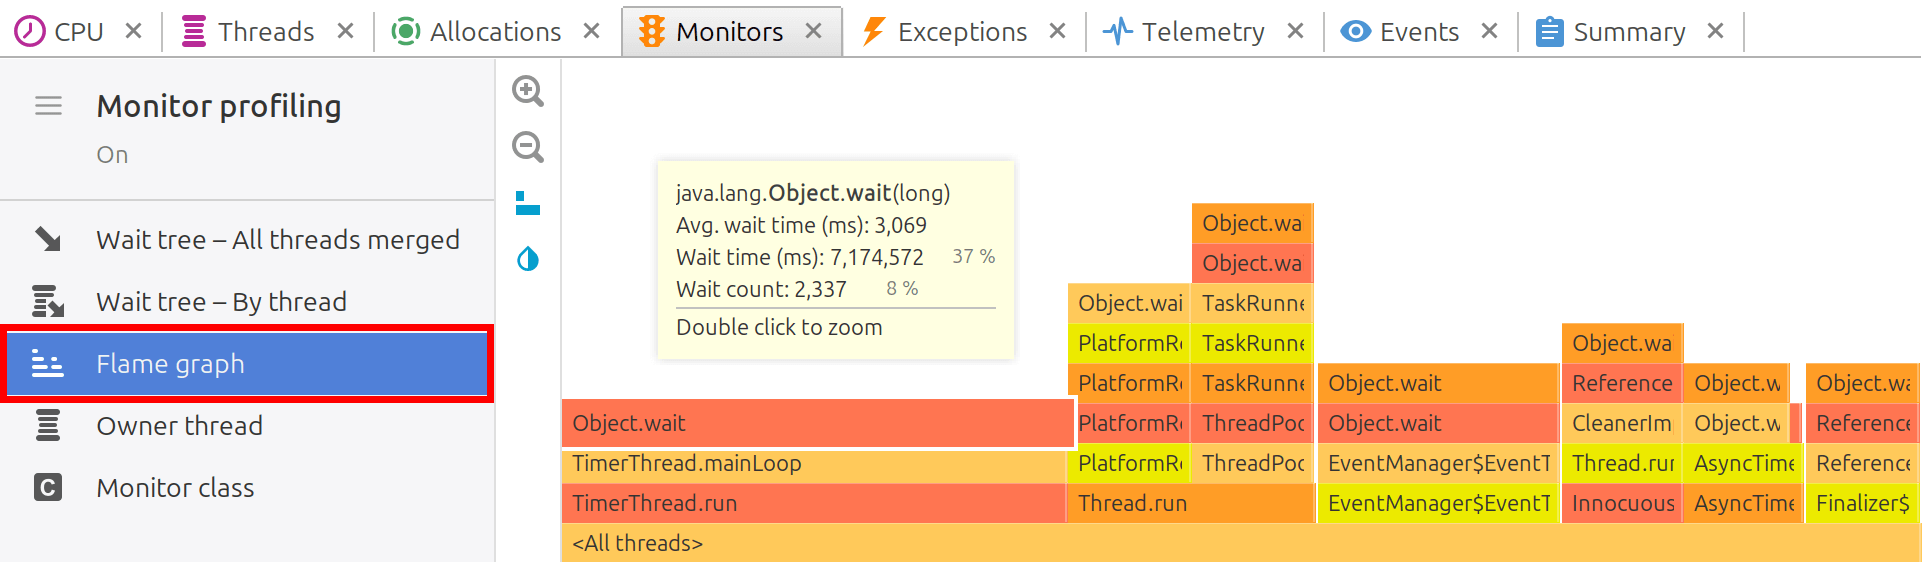1922x562 pixels.
Task: Select the Object.wai frame above PlatformR
Action: coord(1128,303)
